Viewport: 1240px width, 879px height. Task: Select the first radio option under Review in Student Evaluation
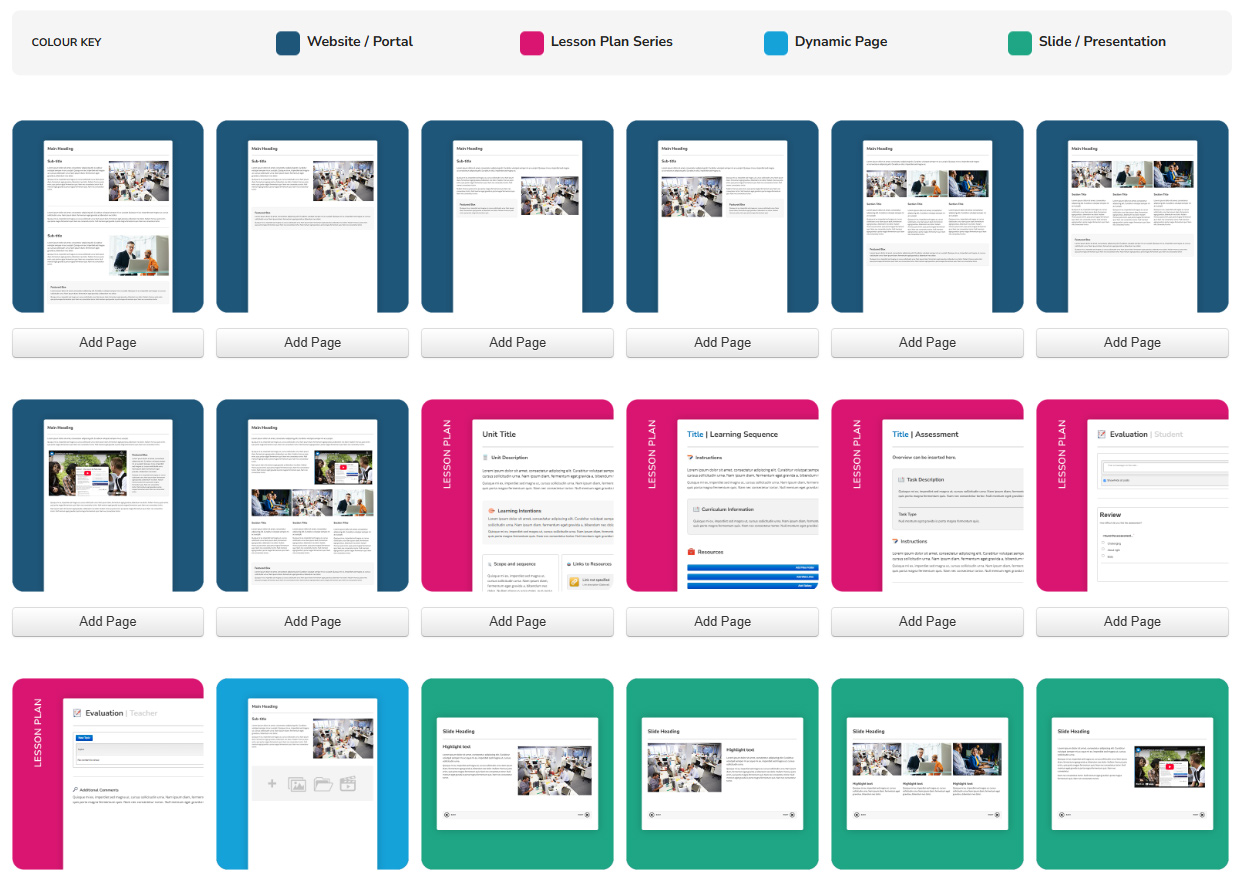[1103, 543]
